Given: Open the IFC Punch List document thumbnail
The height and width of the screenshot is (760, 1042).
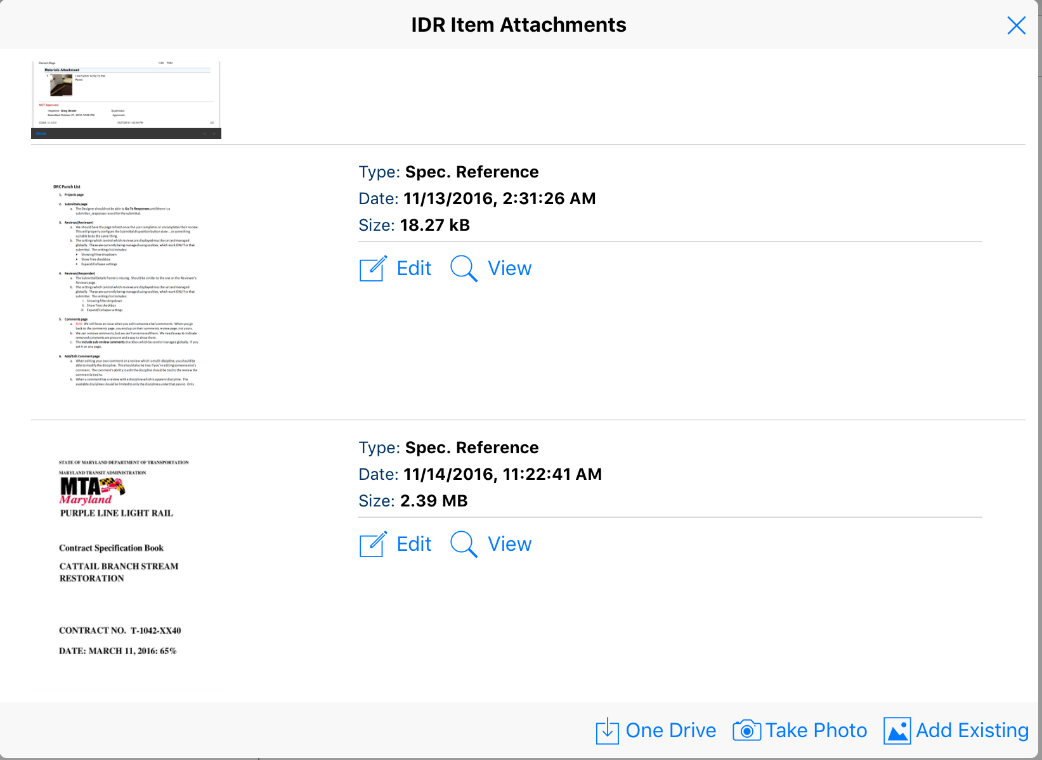Looking at the screenshot, I should click(126, 283).
